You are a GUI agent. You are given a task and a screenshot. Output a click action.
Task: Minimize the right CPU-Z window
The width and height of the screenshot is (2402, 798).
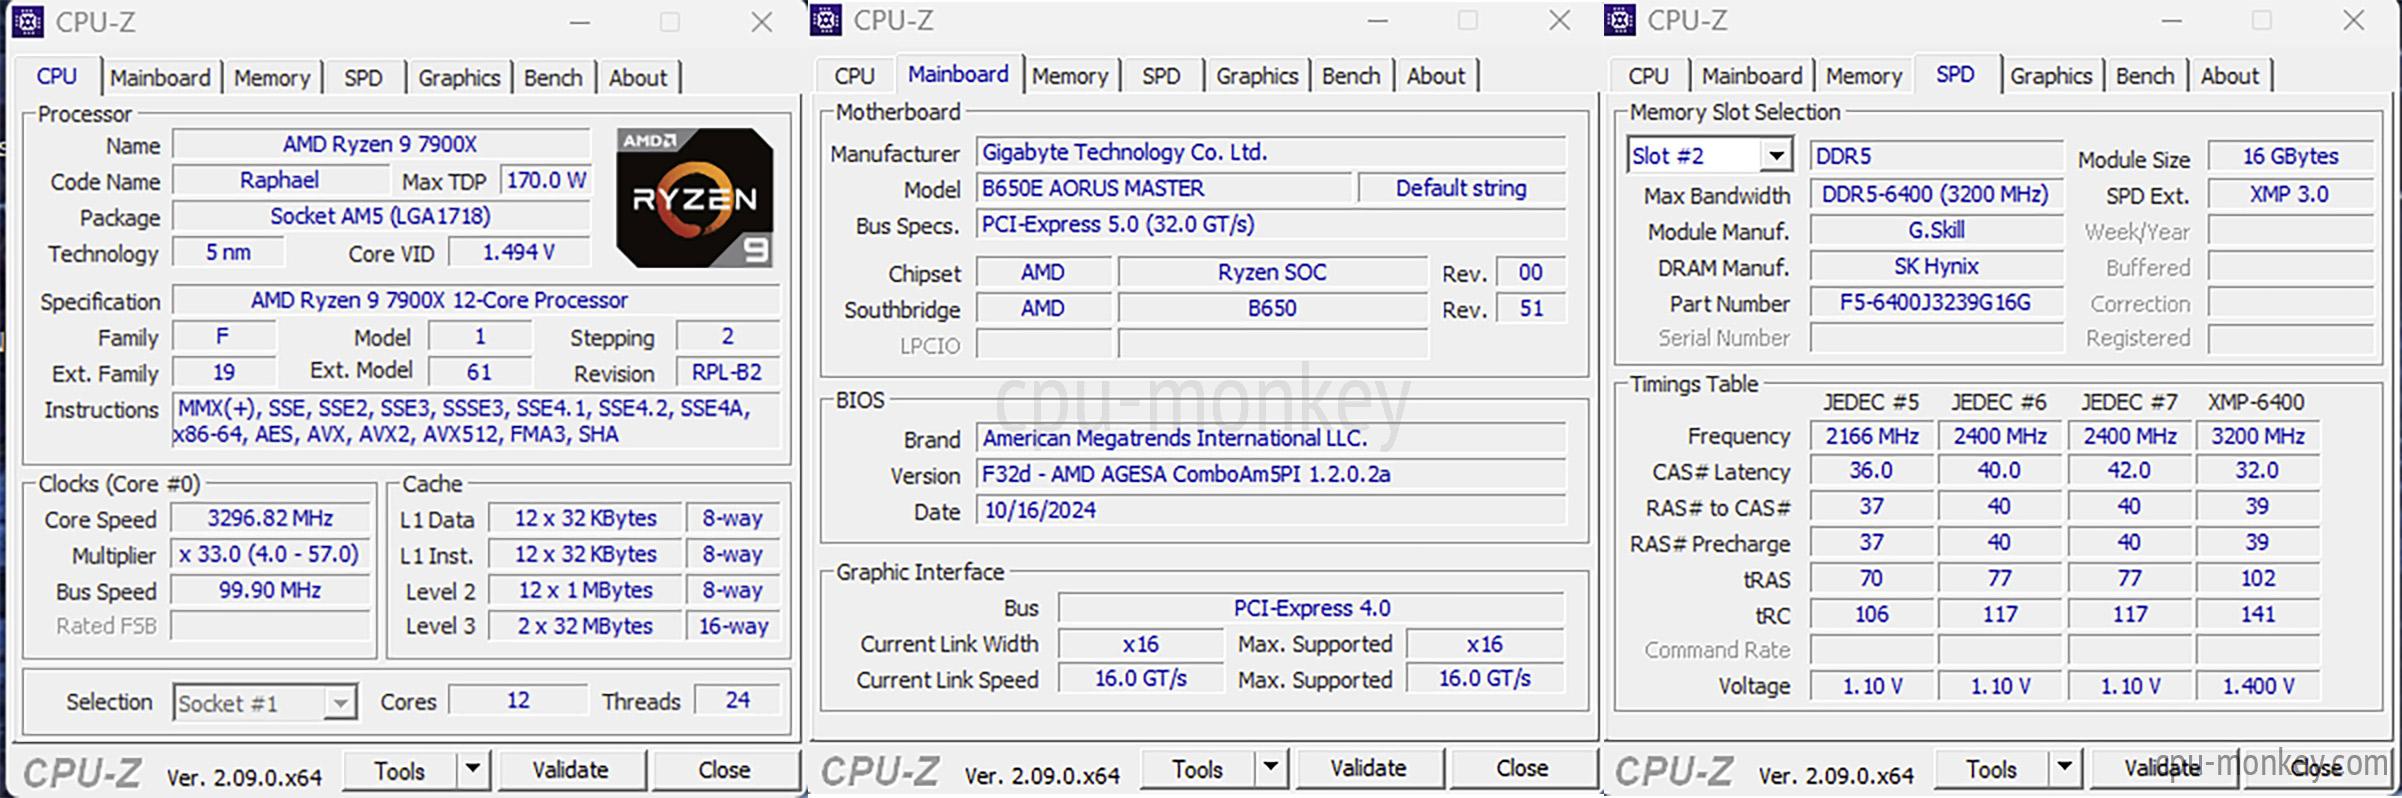pyautogui.click(x=2172, y=20)
